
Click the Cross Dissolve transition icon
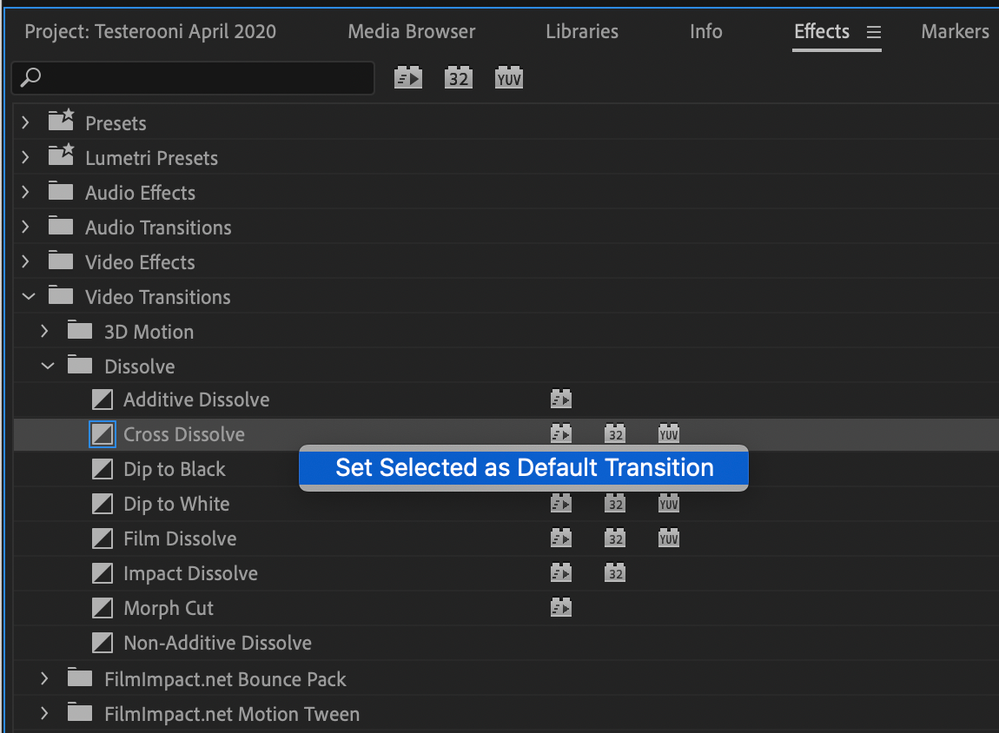(x=102, y=435)
